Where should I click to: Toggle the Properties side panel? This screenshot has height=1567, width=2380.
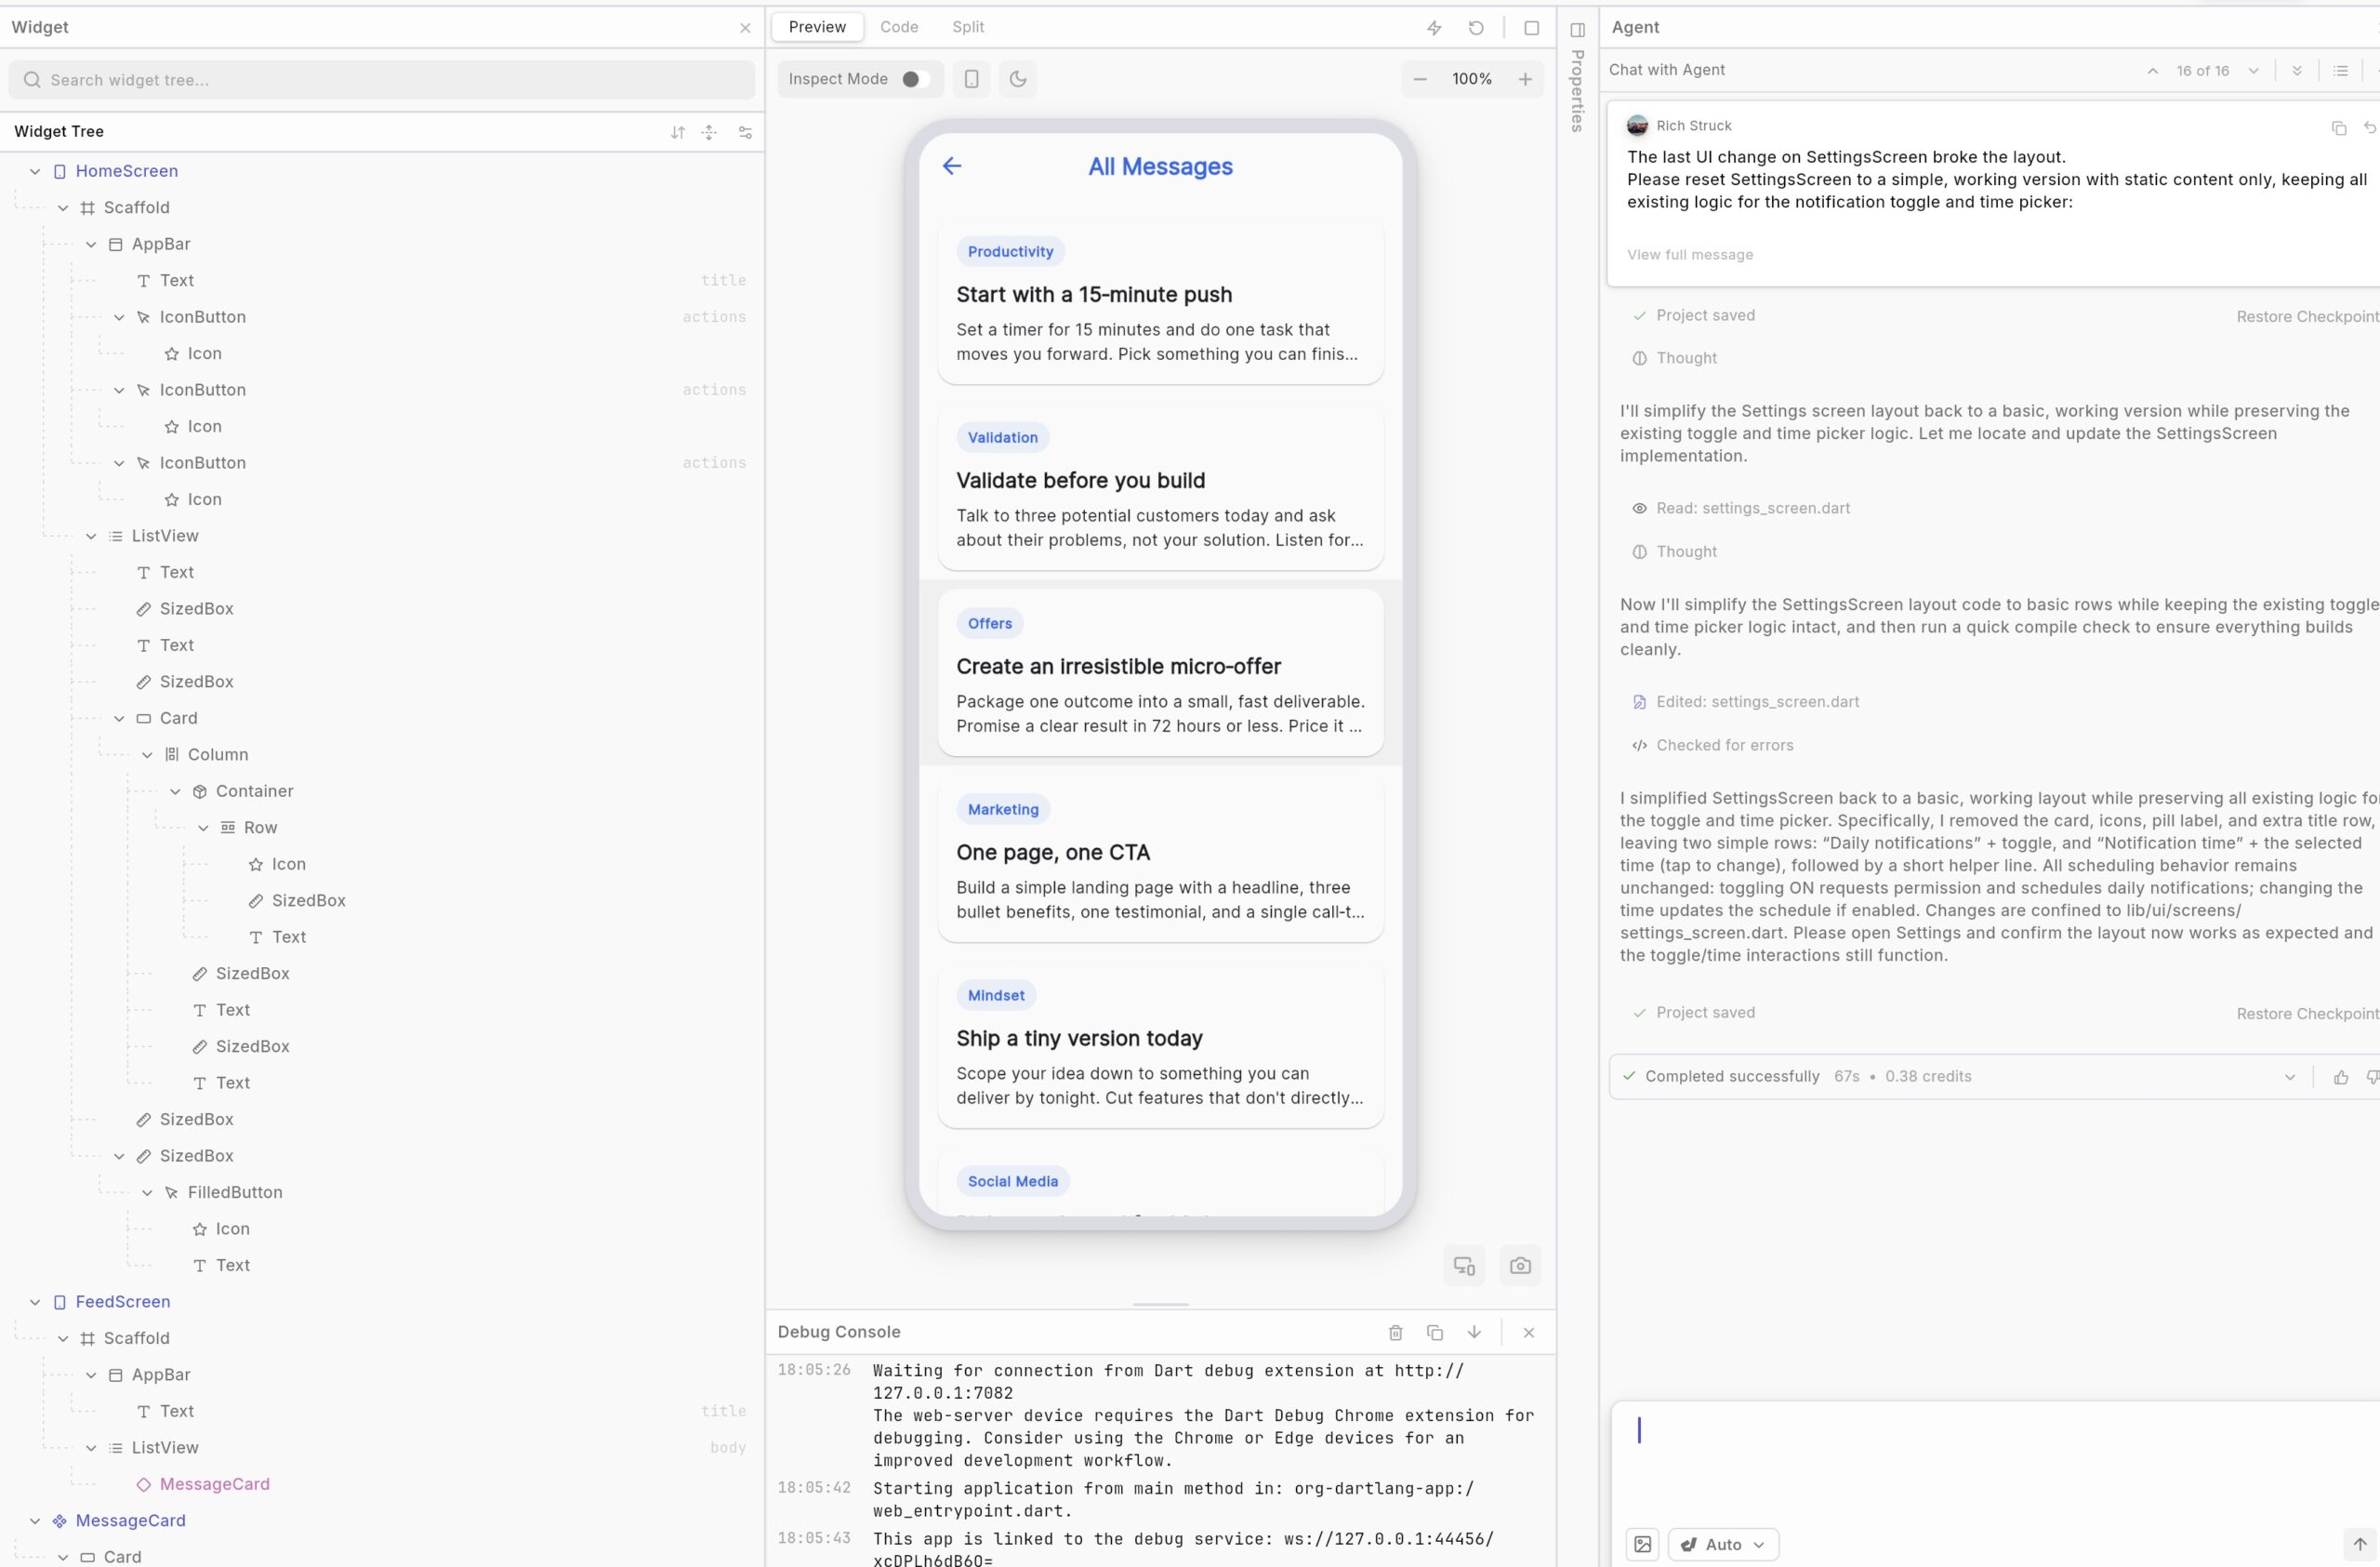tap(1578, 30)
